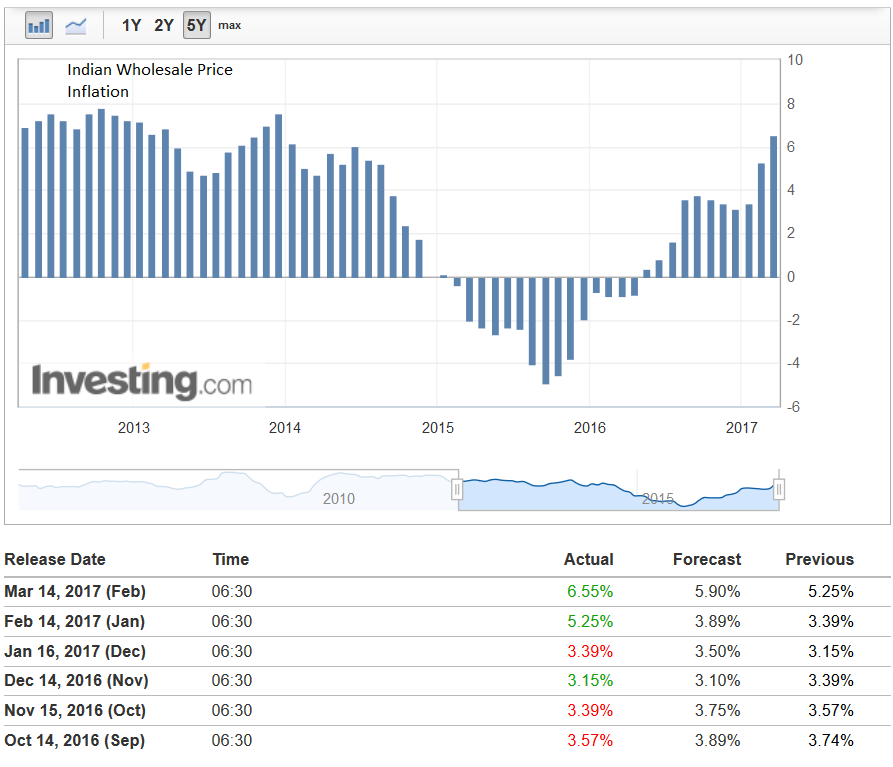Screen dimensions: 893x767
Task: Open the Feb 14, 2017 (Jan) release row
Action: [x=75, y=621]
